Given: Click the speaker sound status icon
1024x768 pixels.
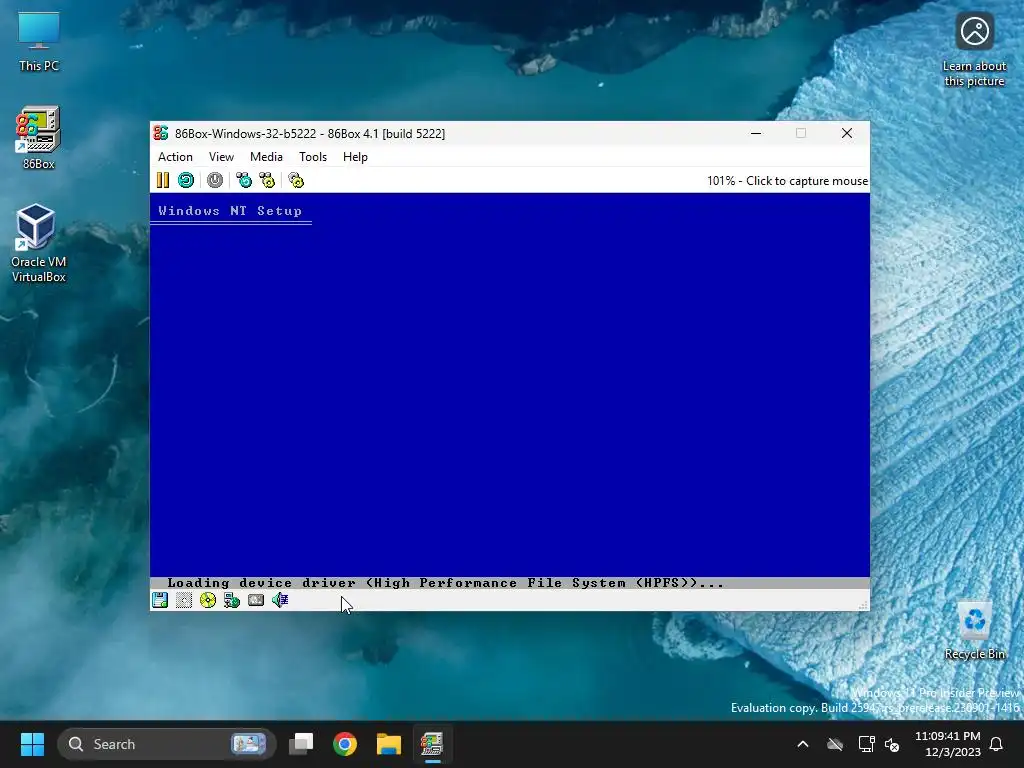Looking at the screenshot, I should [x=280, y=600].
